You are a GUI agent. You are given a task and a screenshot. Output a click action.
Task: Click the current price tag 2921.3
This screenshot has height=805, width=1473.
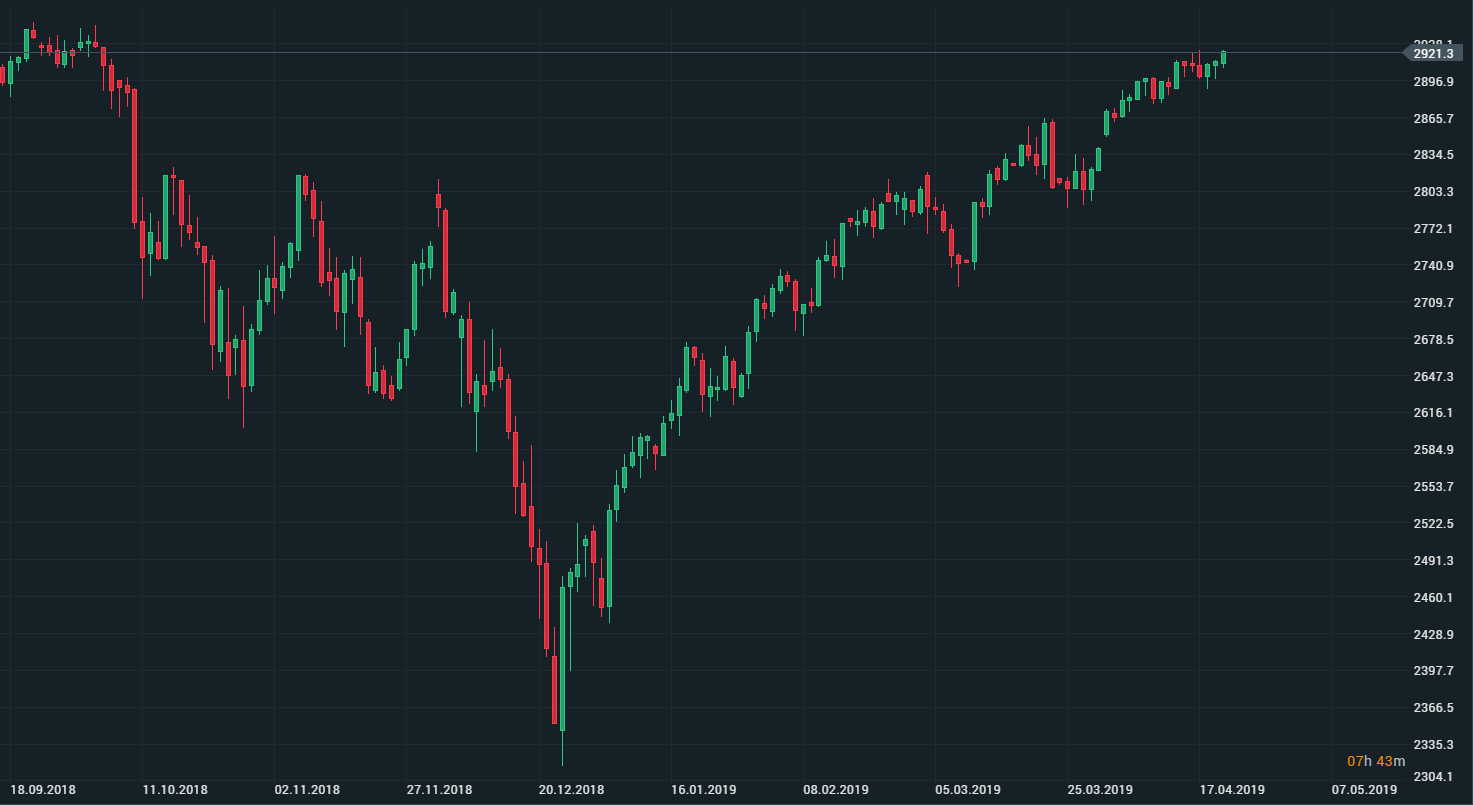[1434, 53]
